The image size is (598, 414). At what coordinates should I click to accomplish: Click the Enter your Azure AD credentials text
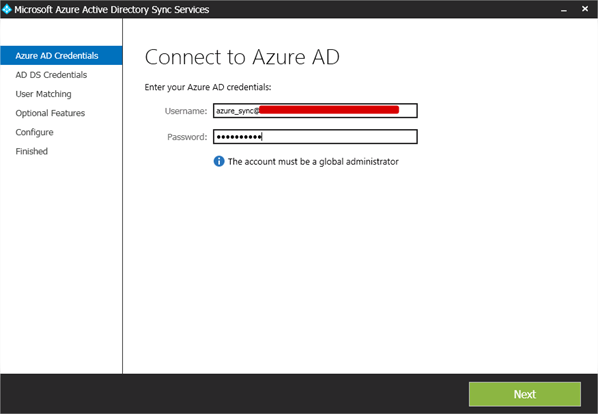[208, 87]
